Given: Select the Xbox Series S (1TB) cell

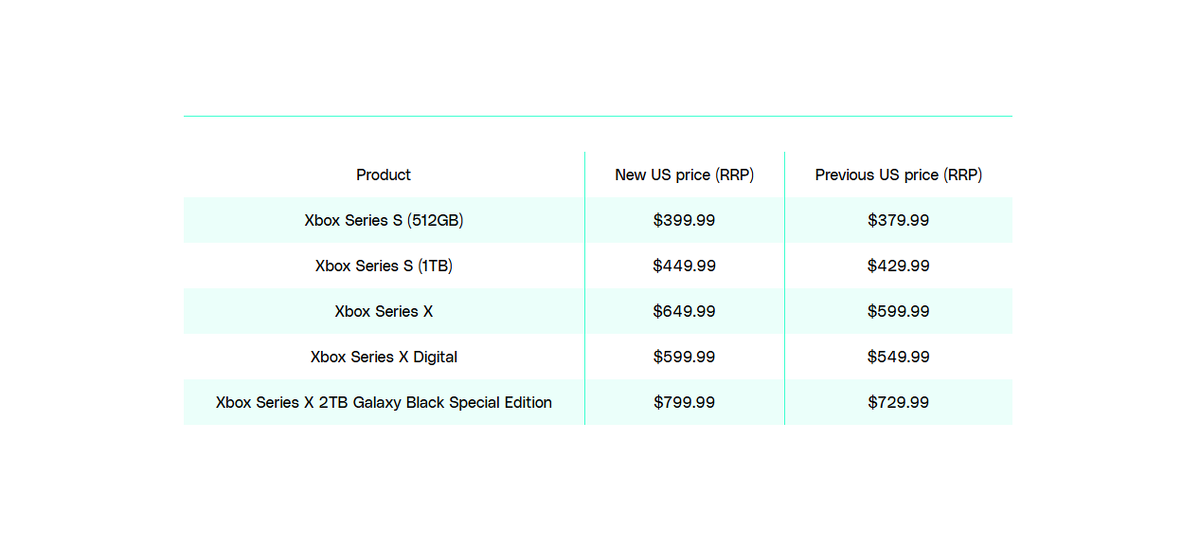Looking at the screenshot, I should (x=384, y=266).
